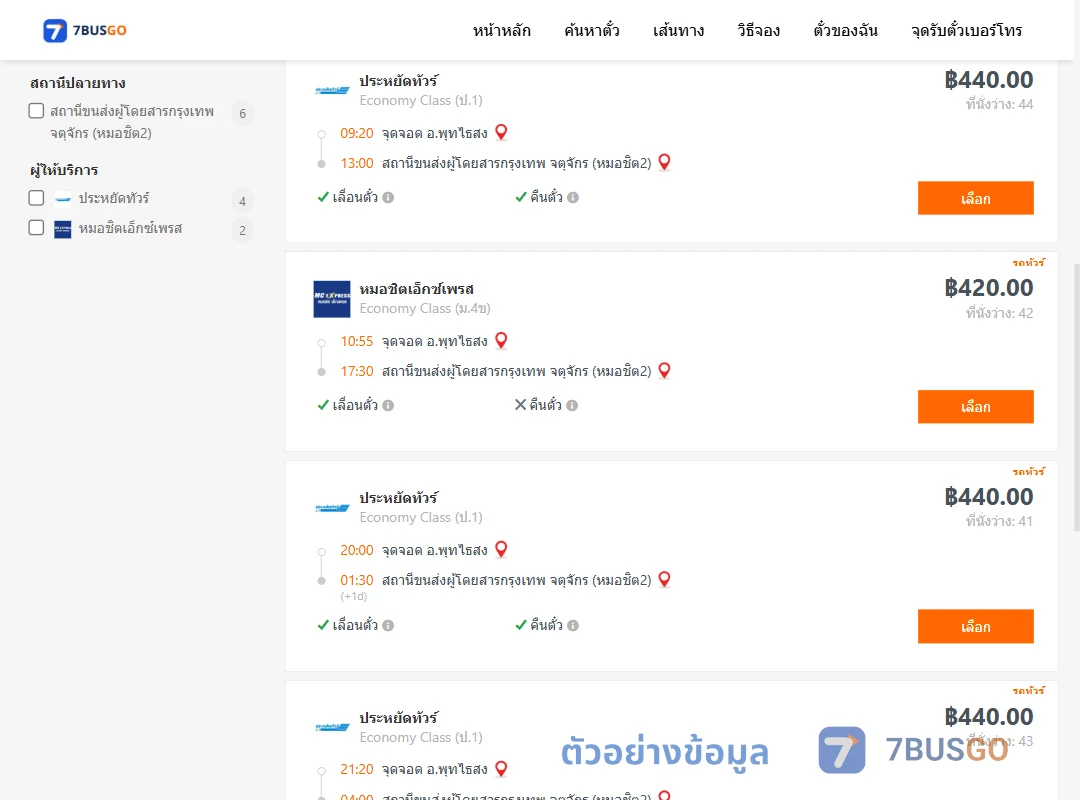Open วิธีจอง navigation item
Image resolution: width=1080 pixels, height=800 pixels.
coord(758,30)
